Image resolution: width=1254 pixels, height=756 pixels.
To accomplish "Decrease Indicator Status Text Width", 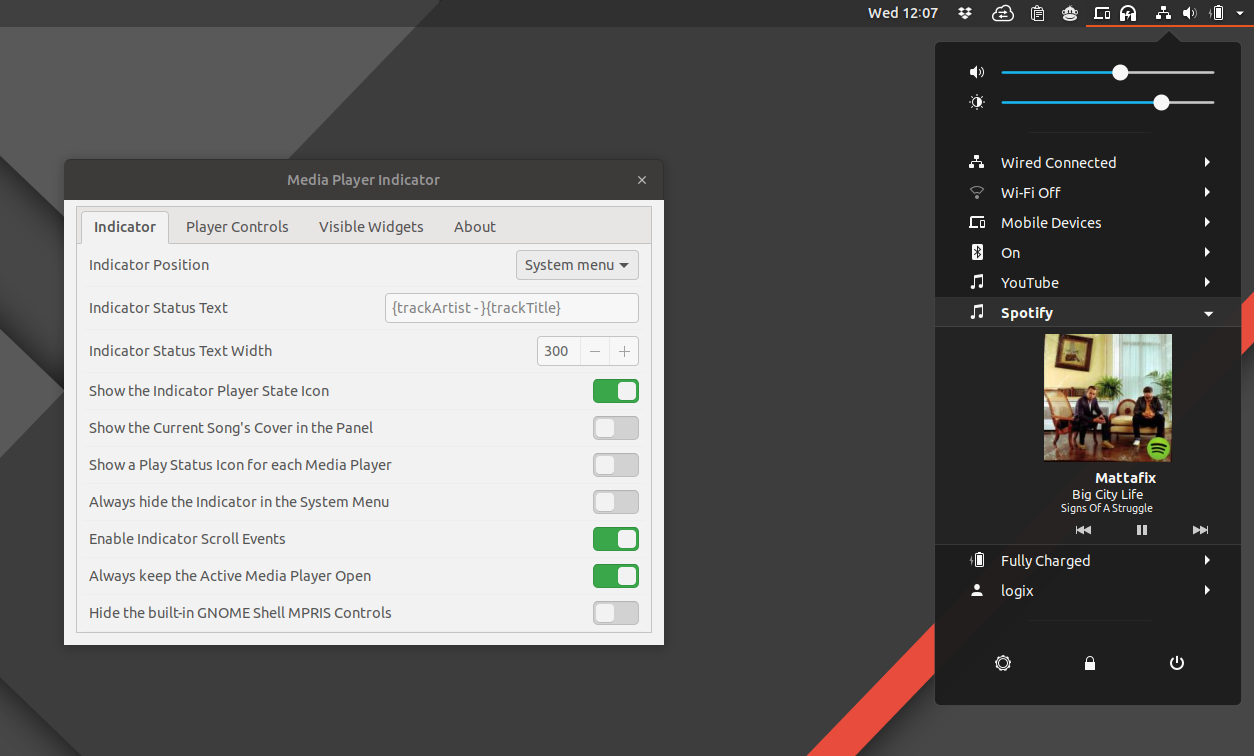I will click(595, 351).
